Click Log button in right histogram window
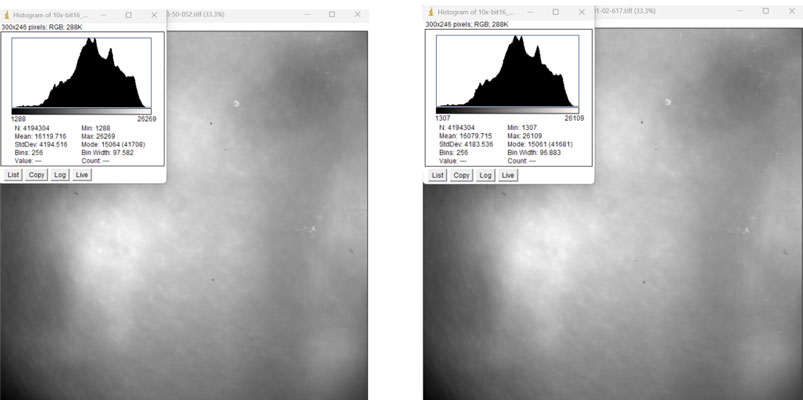The width and height of the screenshot is (803, 400). click(485, 176)
